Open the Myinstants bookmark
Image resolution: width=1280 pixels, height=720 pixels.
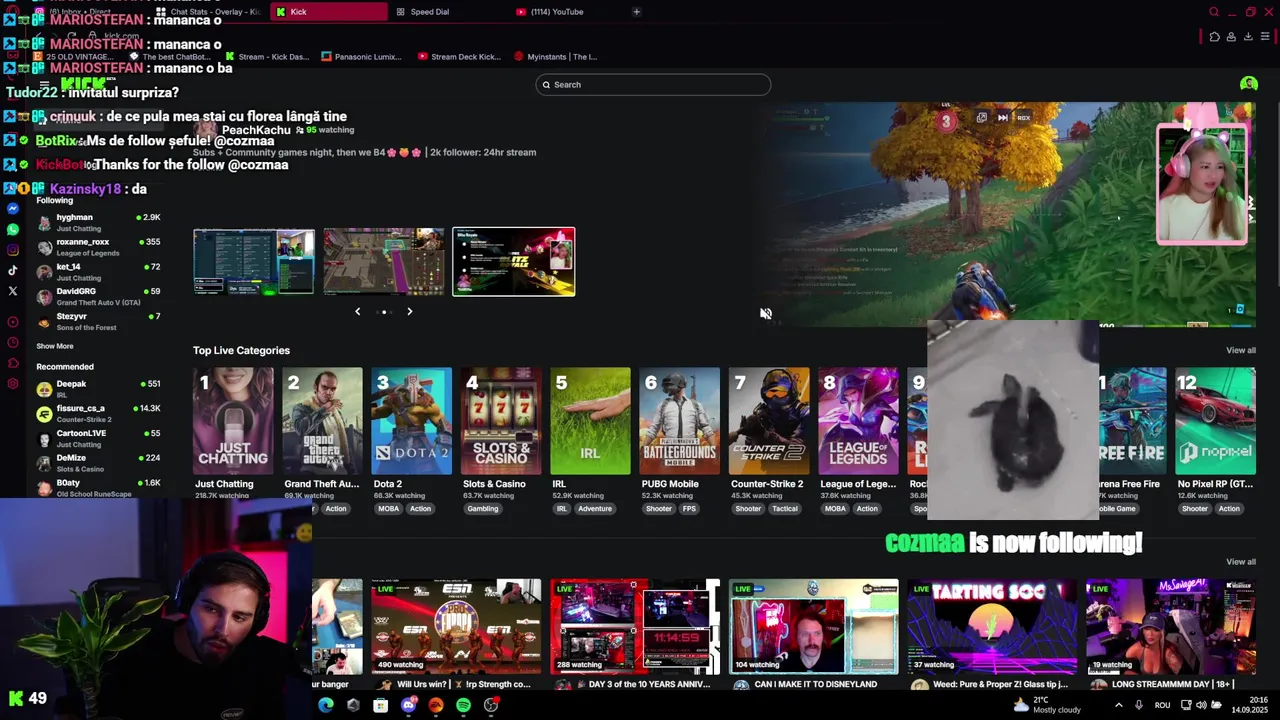(x=555, y=57)
